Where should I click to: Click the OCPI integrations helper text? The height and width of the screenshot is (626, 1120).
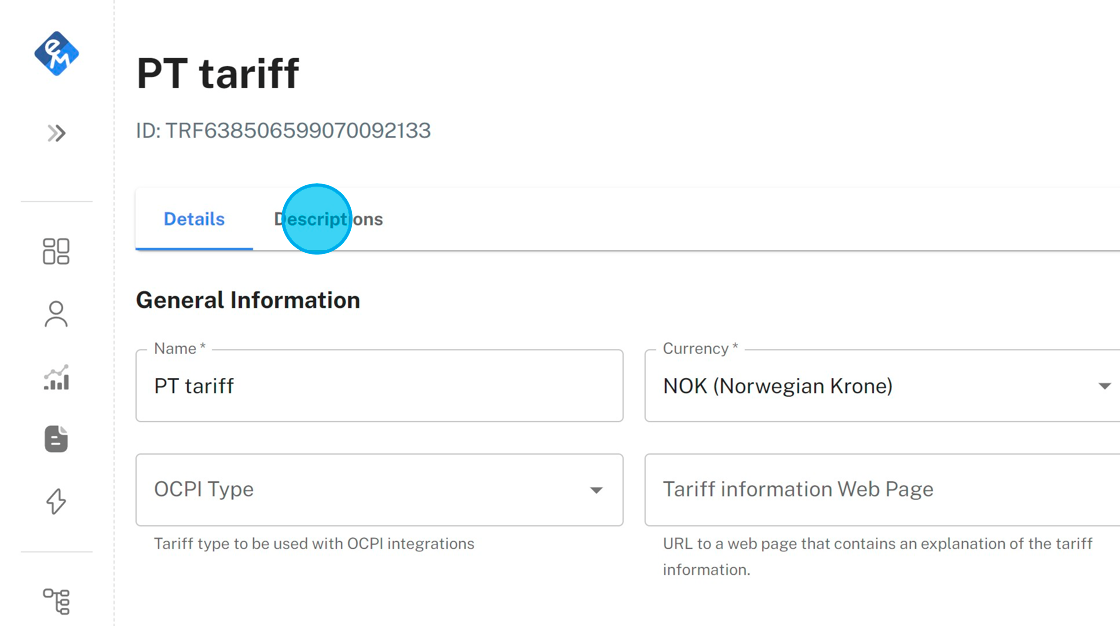point(314,544)
